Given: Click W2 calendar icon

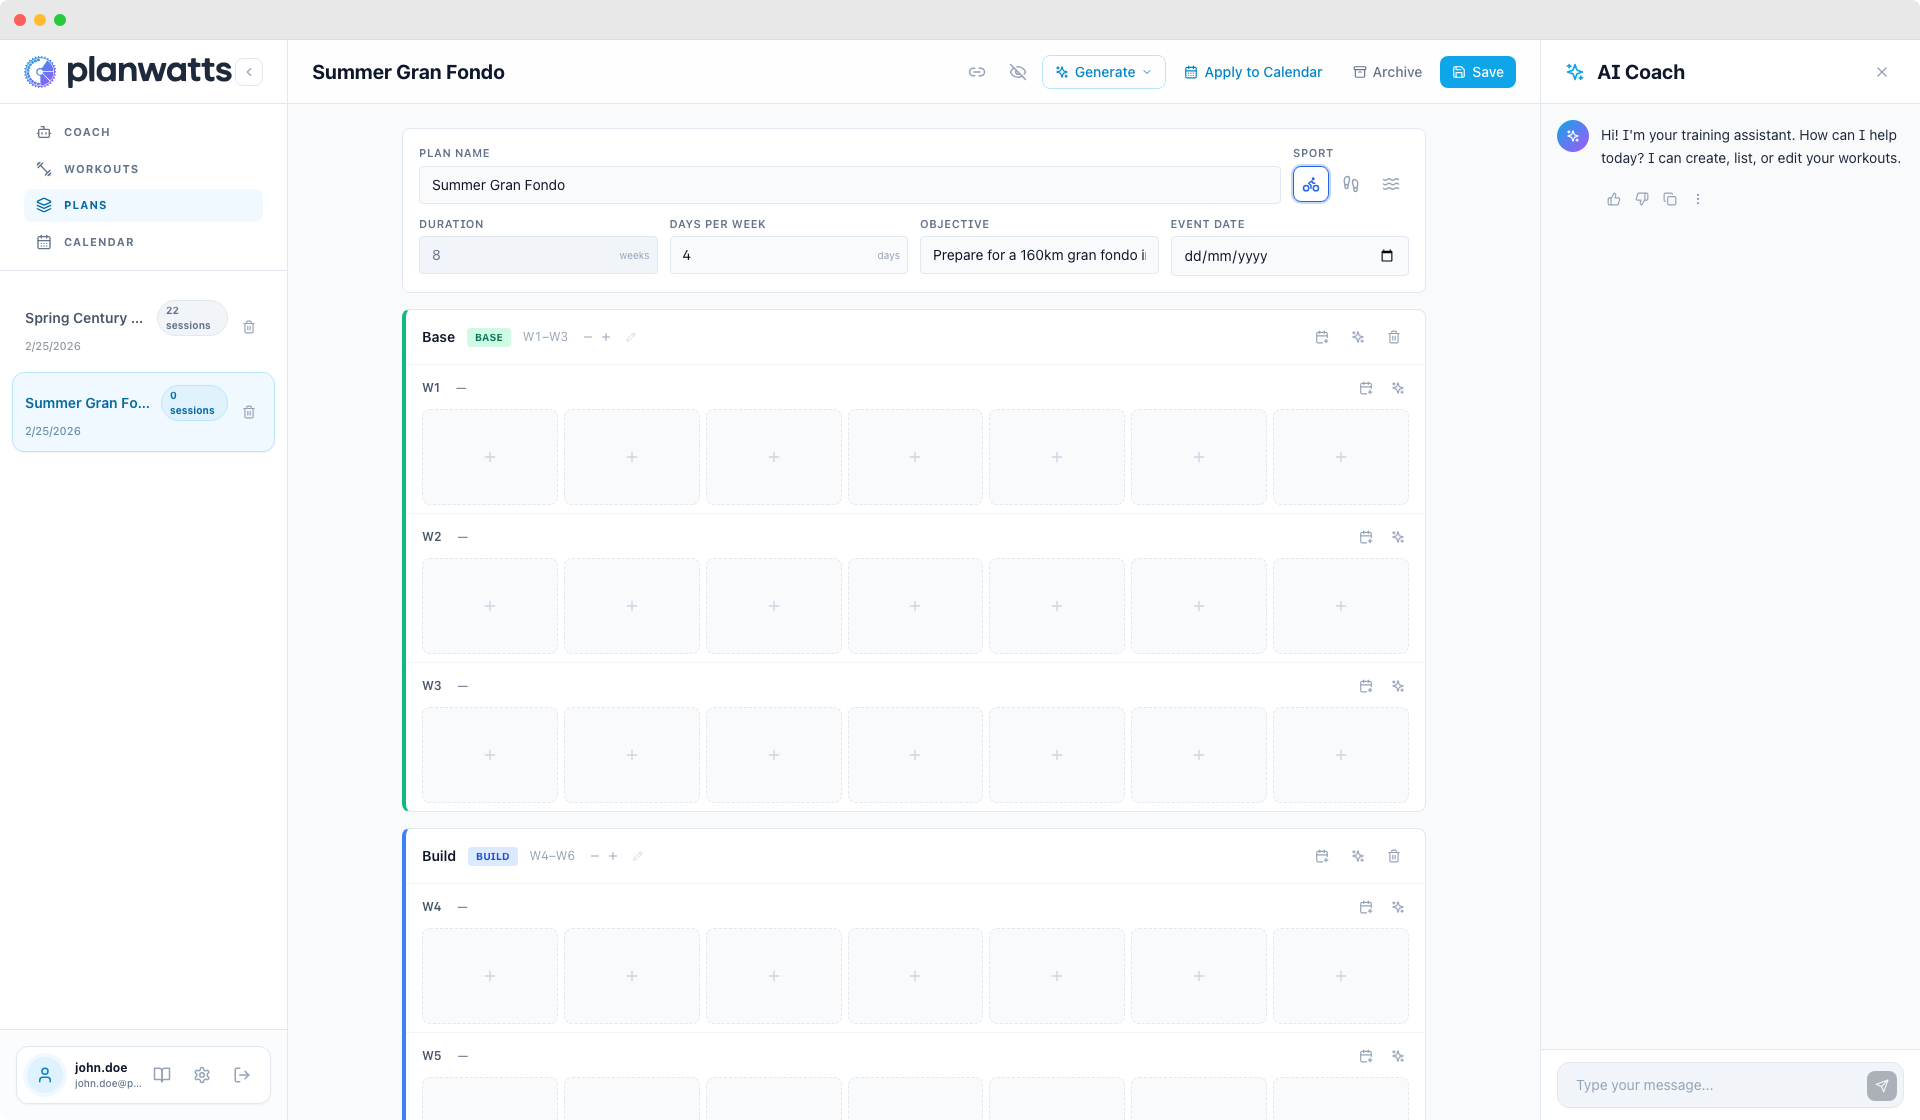Looking at the screenshot, I should (x=1366, y=537).
